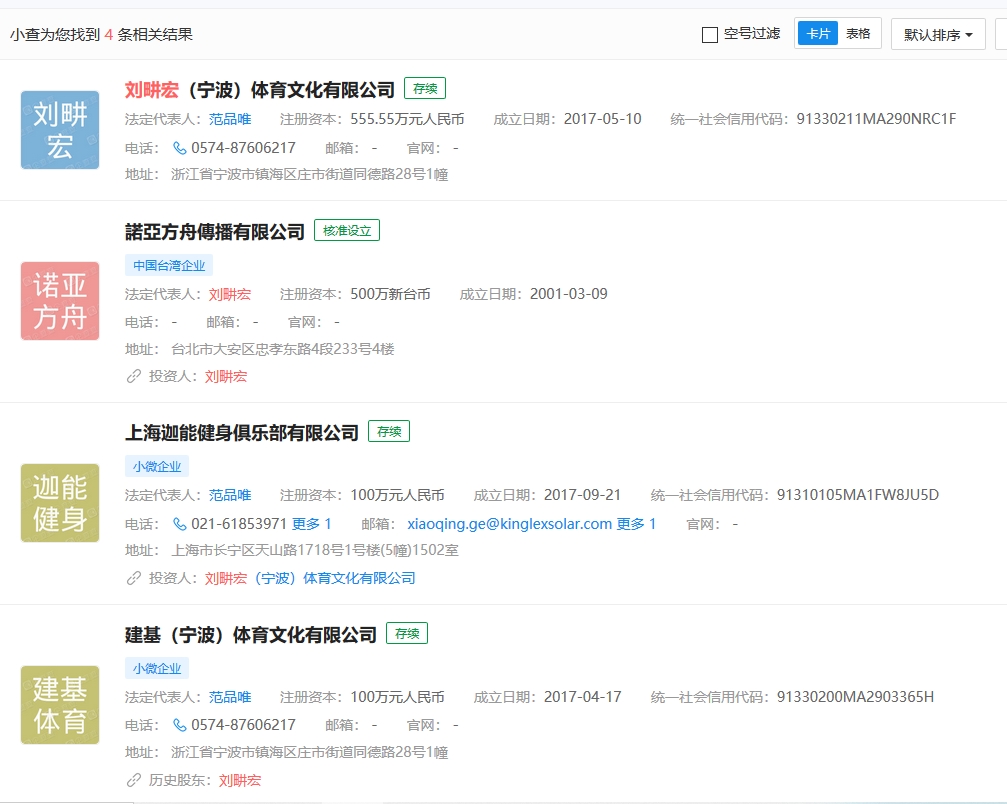This screenshot has height=804, width=1007.
Task: Click email xiaoqing.ge@kinglexsolar.com
Action: click(509, 524)
